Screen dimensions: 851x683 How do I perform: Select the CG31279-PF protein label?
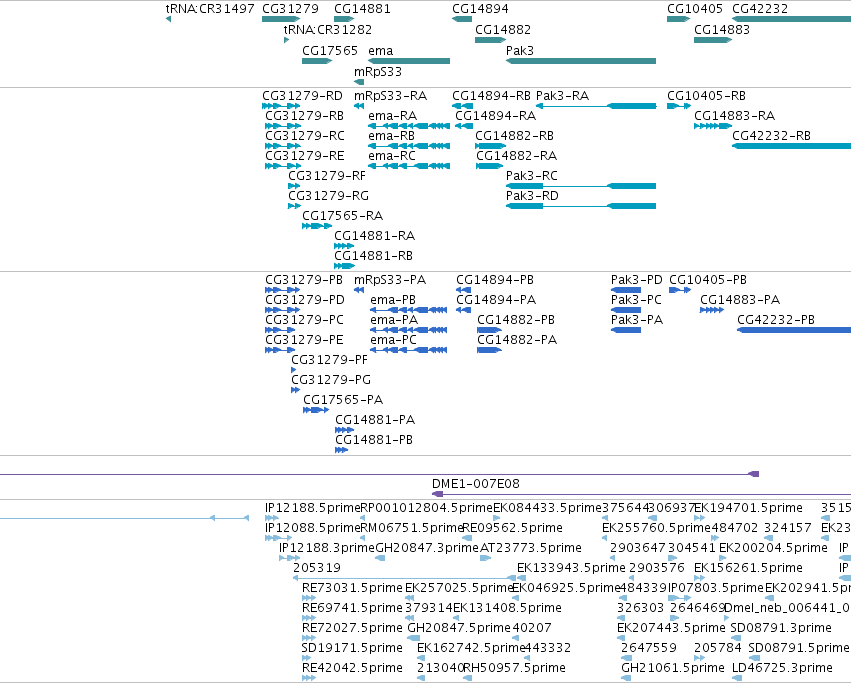pyautogui.click(x=329, y=360)
